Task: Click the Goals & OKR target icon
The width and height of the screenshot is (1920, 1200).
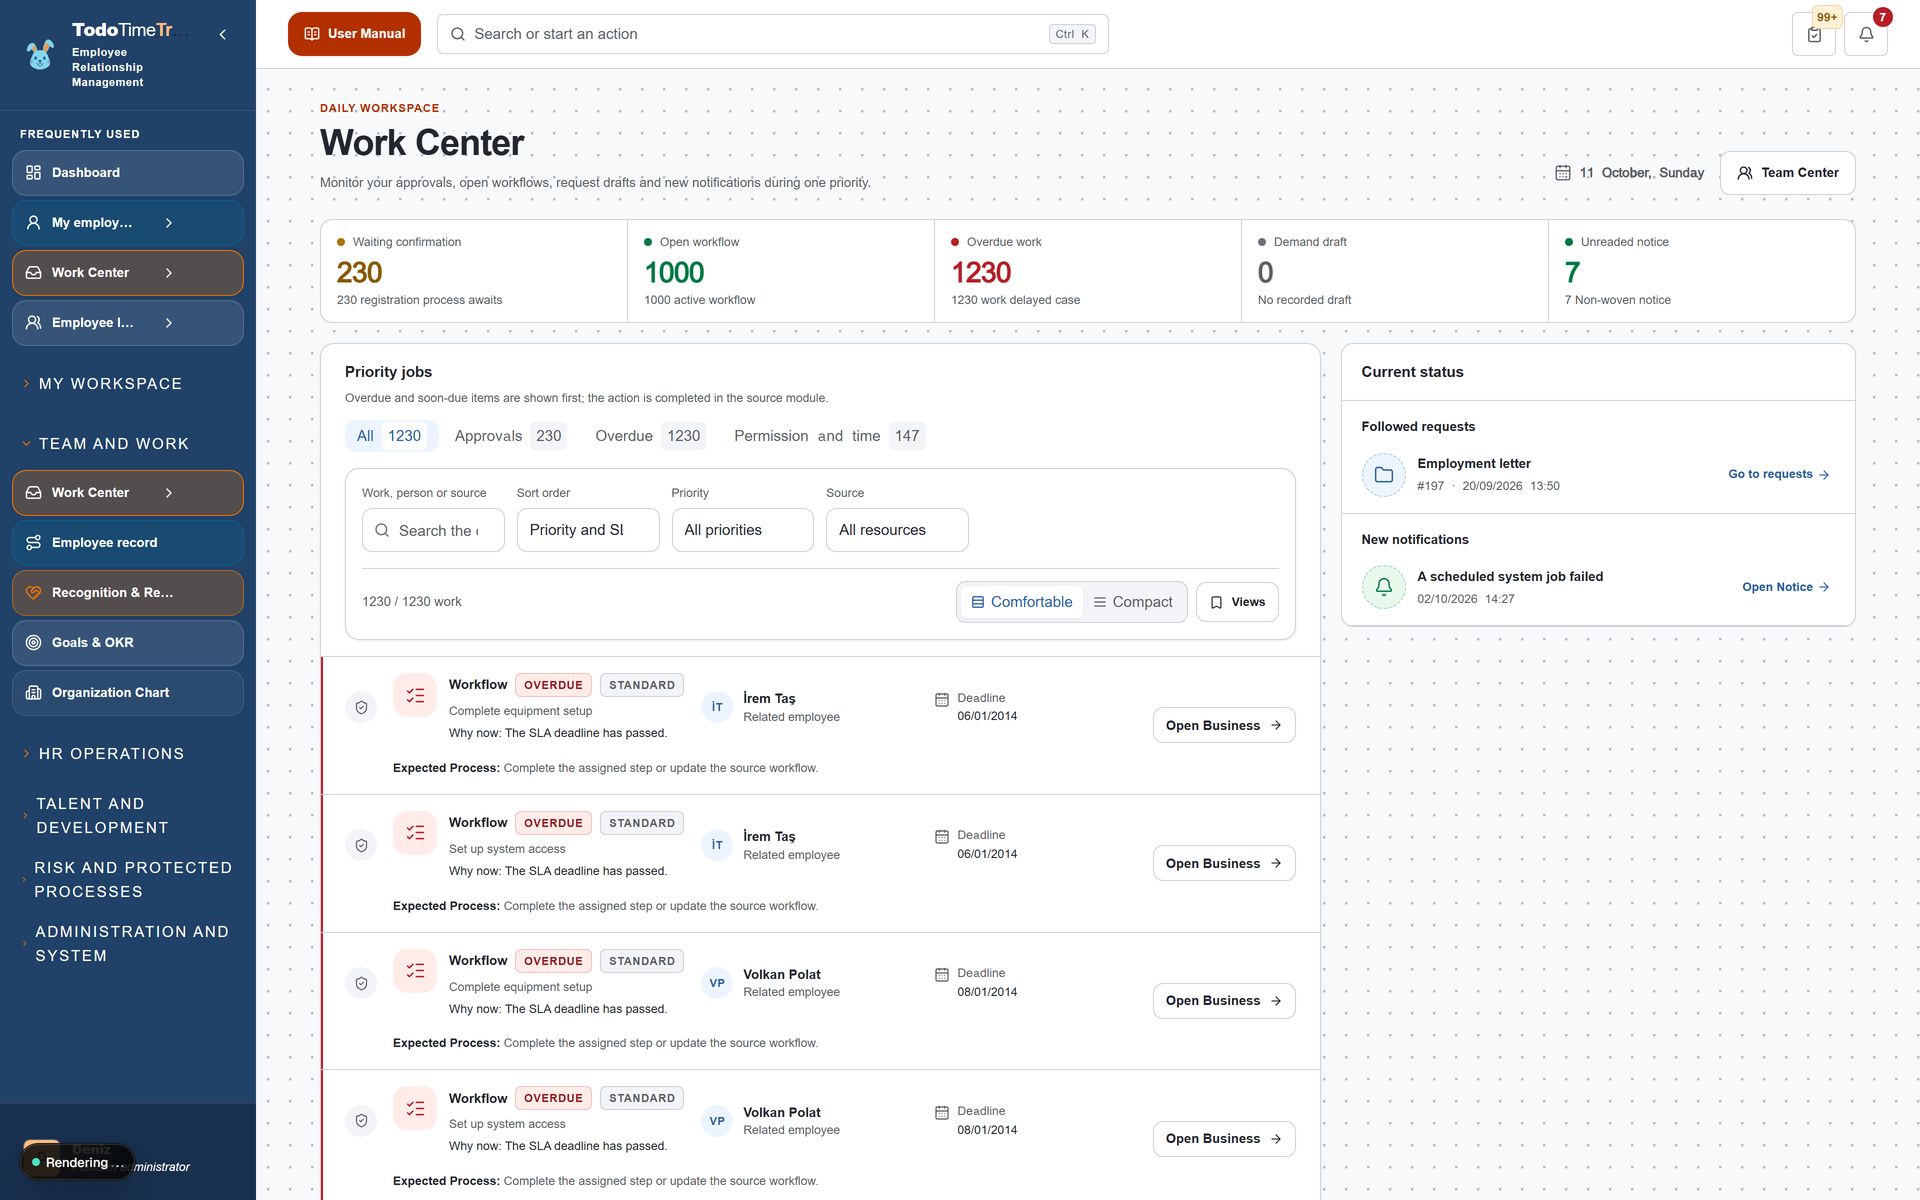Action: [33, 643]
